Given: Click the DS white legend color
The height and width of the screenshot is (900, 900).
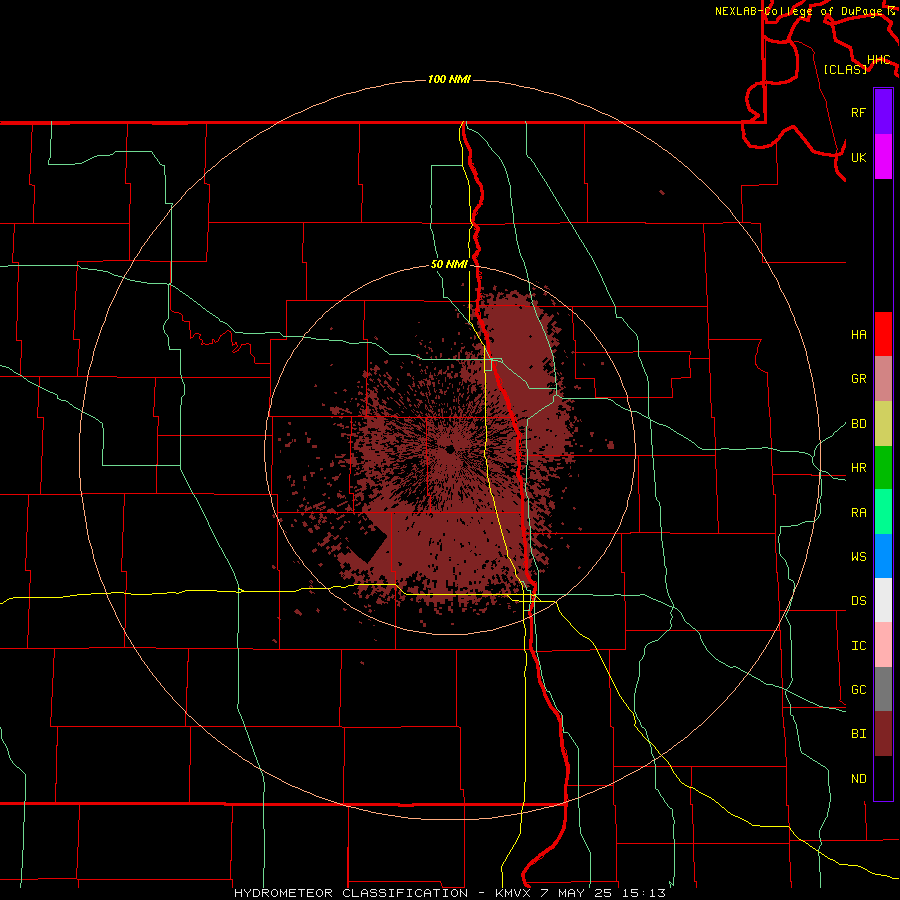Looking at the screenshot, I should coord(883,600).
